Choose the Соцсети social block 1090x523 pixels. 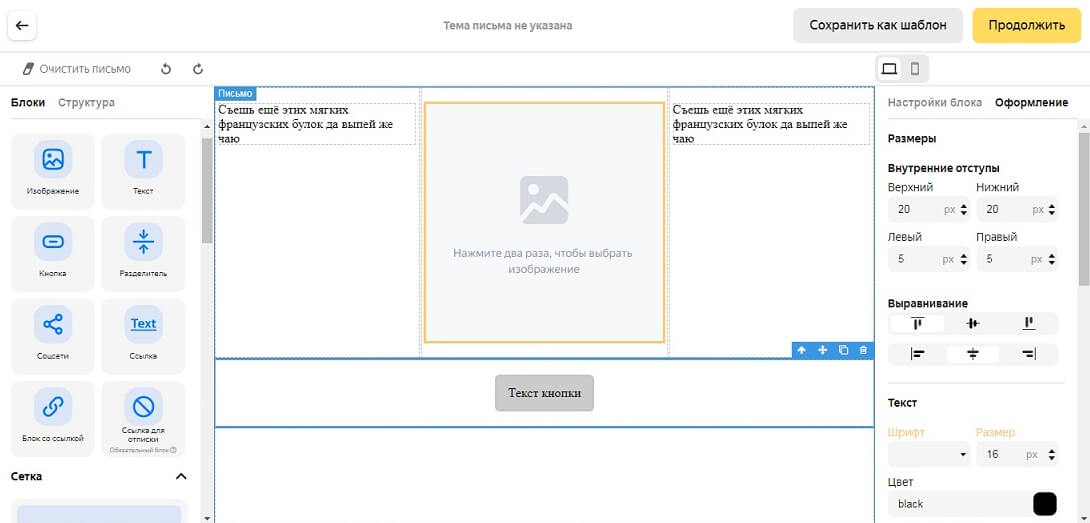click(x=53, y=335)
